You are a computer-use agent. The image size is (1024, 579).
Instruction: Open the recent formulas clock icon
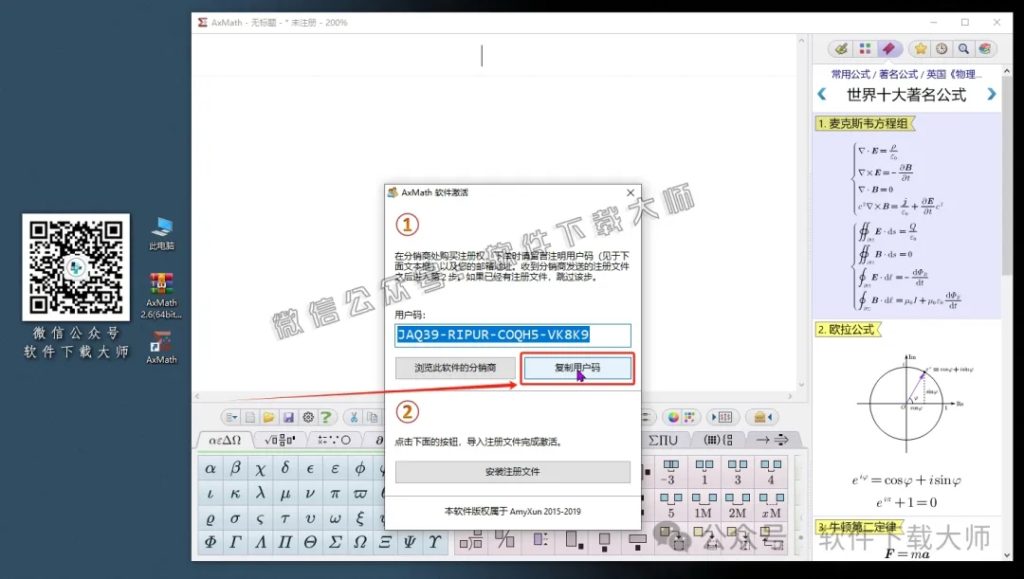[x=940, y=48]
